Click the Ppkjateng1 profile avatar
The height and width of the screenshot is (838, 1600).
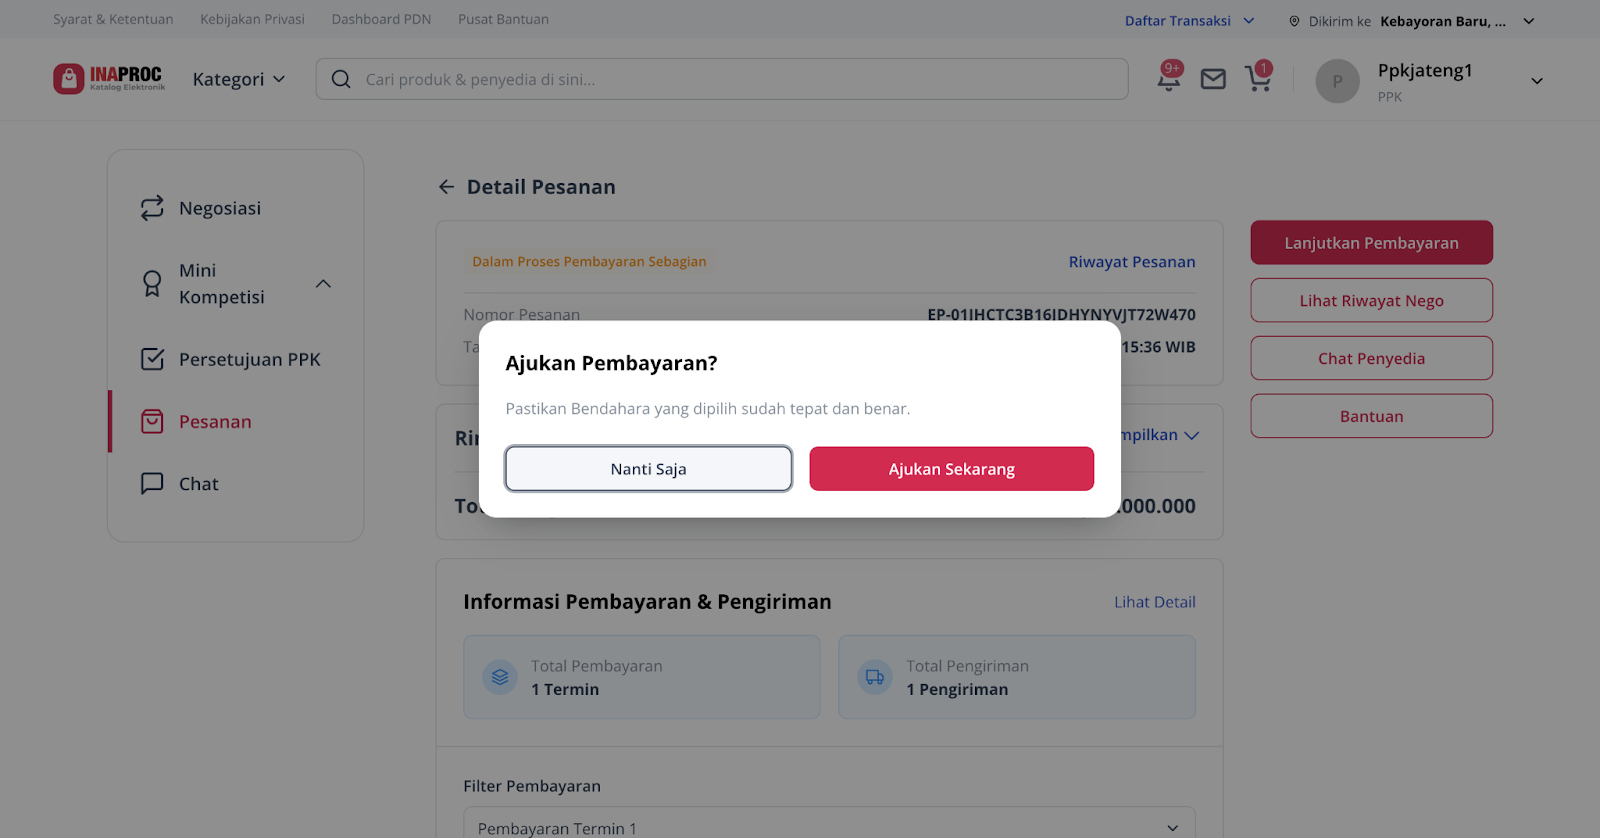pyautogui.click(x=1337, y=81)
